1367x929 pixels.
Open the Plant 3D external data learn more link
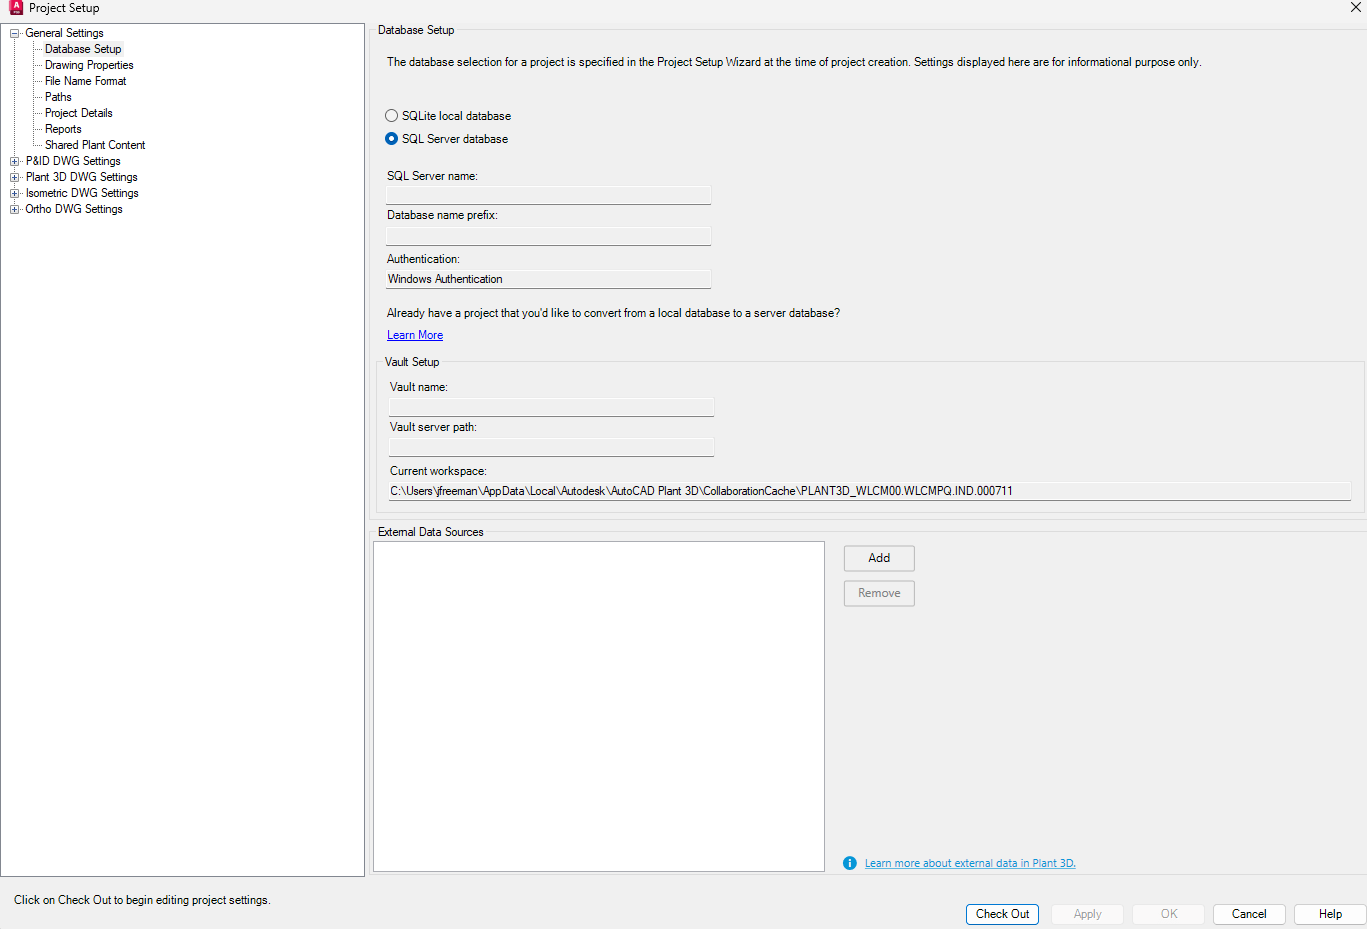pos(970,862)
